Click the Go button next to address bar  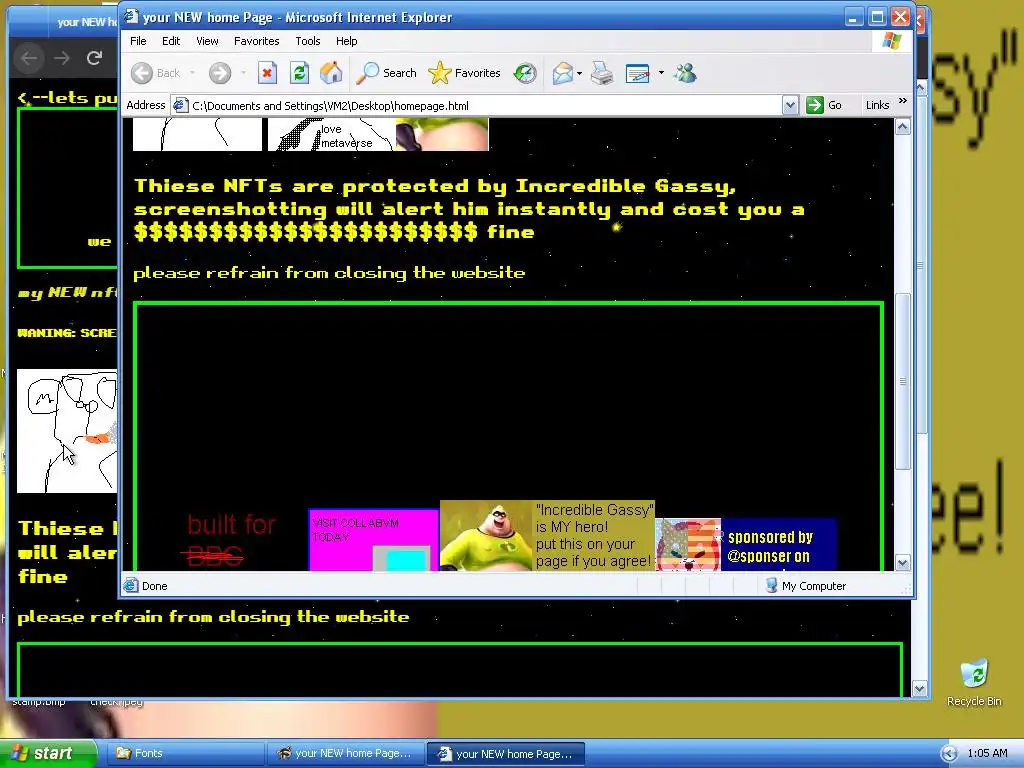point(824,105)
